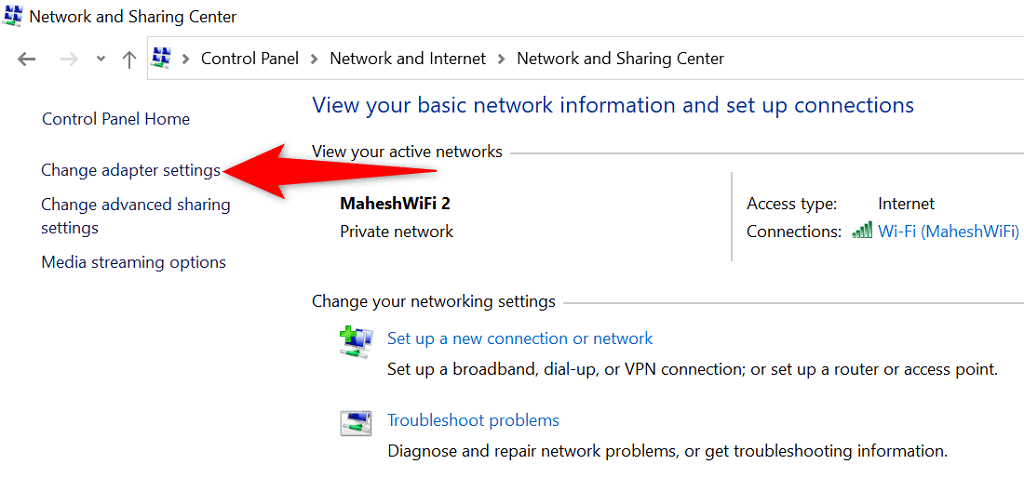Click the Network and Sharing Center title bar icon
The width and height of the screenshot is (1024, 504).
pyautogui.click(x=14, y=15)
